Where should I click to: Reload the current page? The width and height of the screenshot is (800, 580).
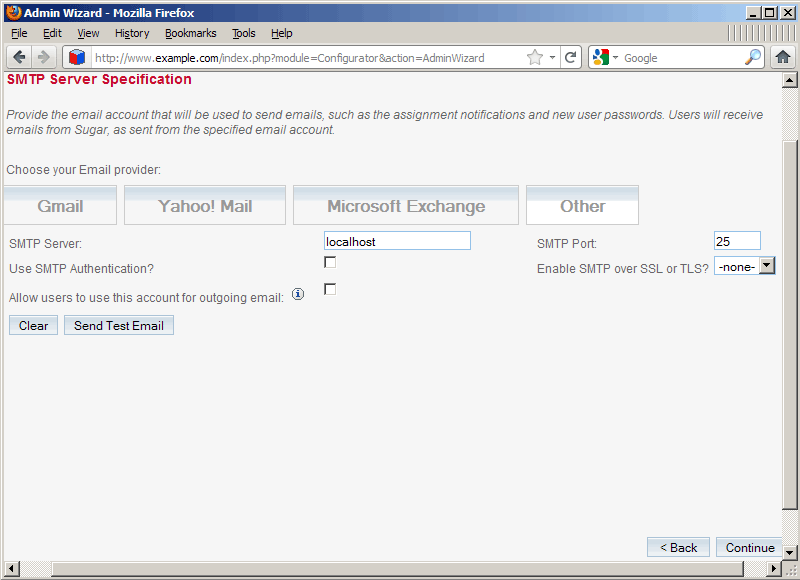[570, 57]
